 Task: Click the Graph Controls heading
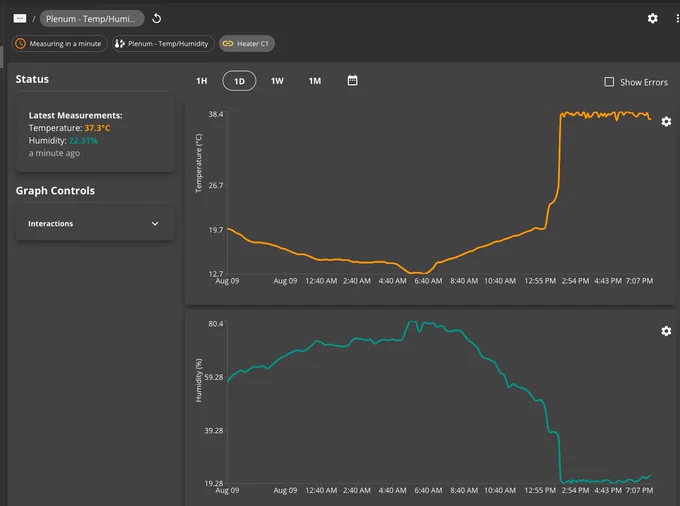(55, 191)
